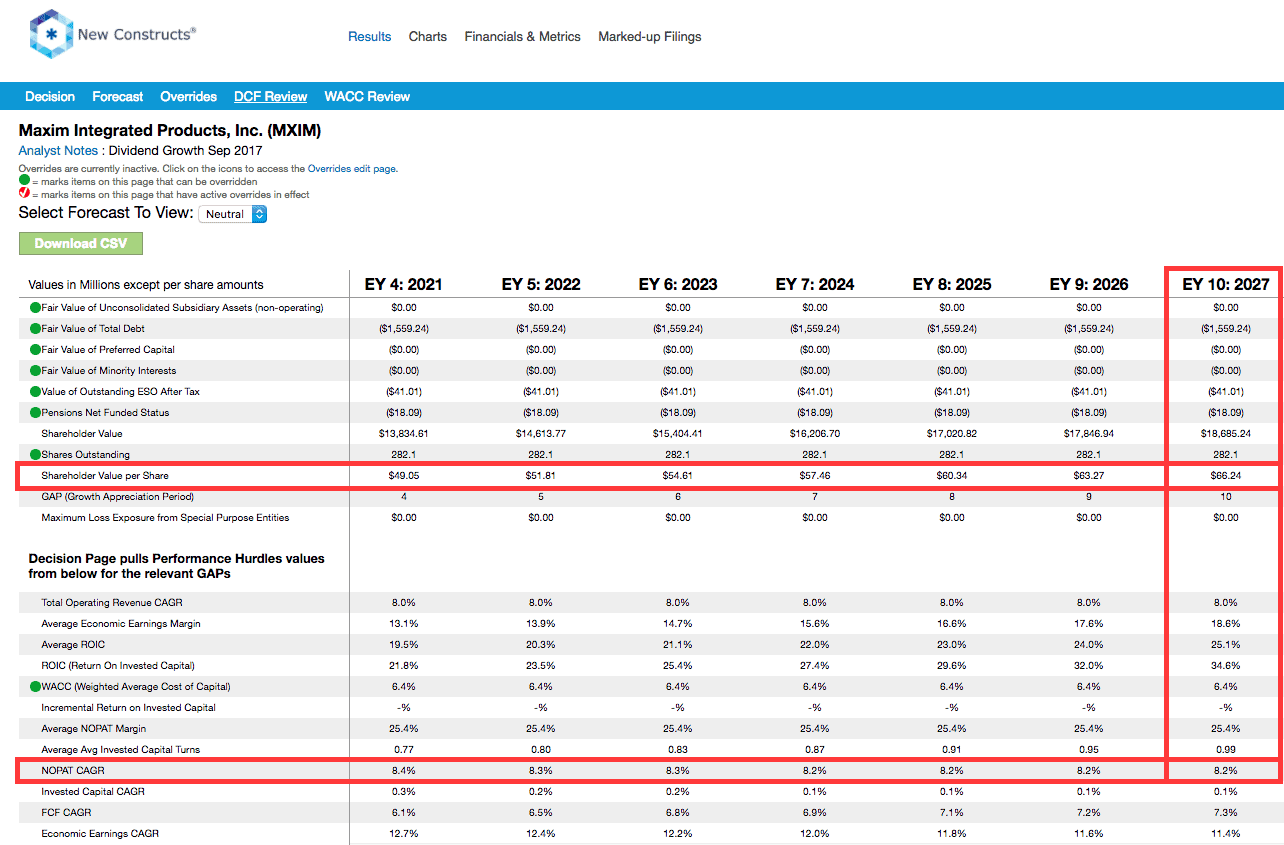Click the Average Economic Earnings Margin label
1284x845 pixels.
(x=121, y=623)
